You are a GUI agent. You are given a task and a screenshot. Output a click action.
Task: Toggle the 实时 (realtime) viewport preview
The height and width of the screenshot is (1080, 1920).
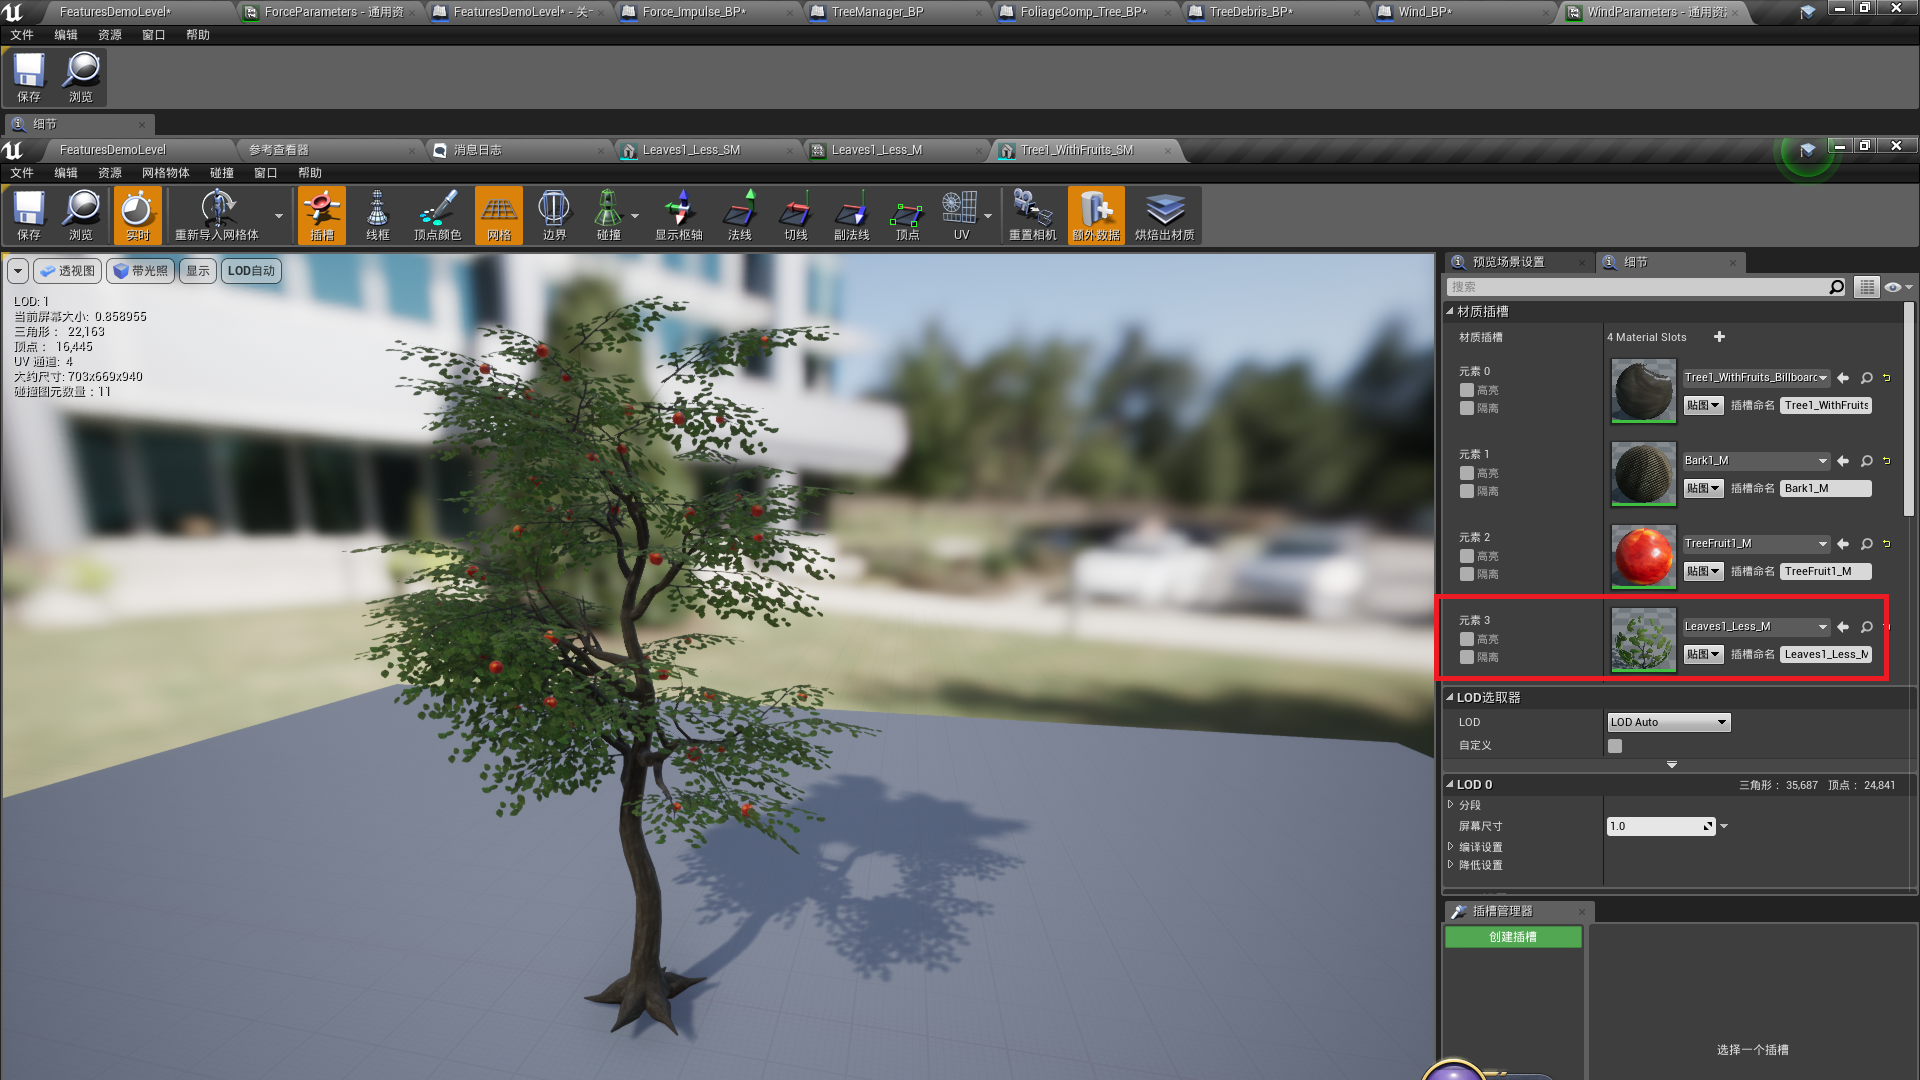(x=137, y=215)
